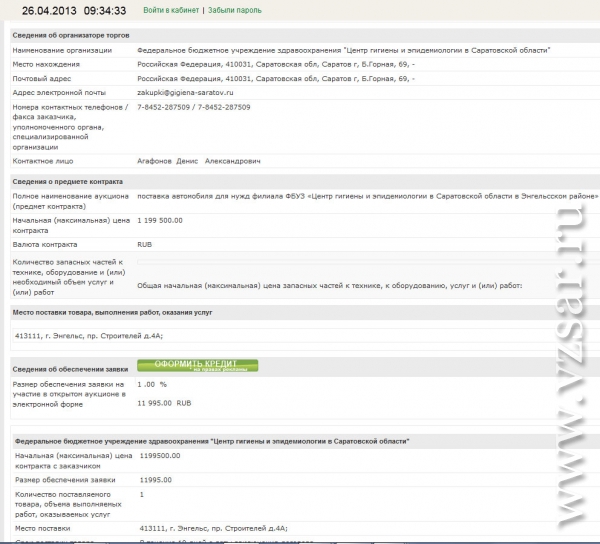The width and height of the screenshot is (600, 544).
Task: Click the green 'ОФОРМИТЬ КРЕДИТ' banner button
Action: point(197,365)
